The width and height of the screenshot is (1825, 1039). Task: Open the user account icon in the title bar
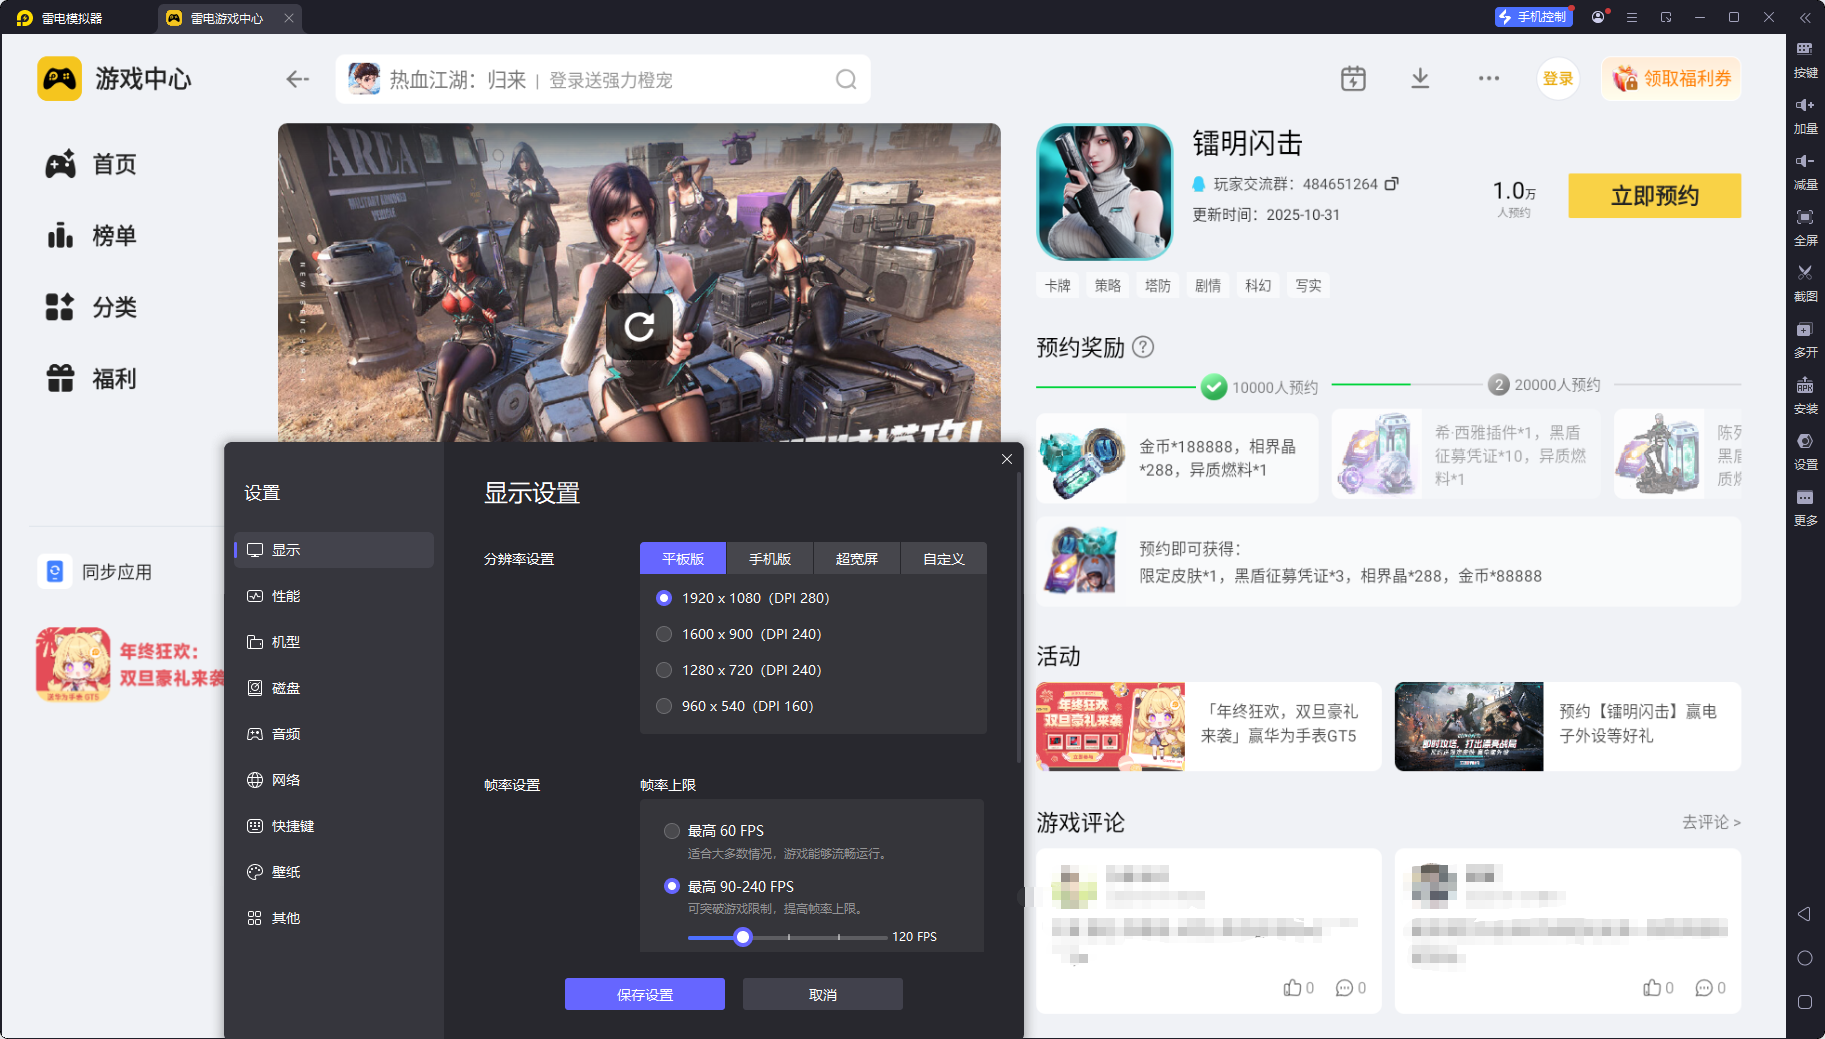(1598, 17)
